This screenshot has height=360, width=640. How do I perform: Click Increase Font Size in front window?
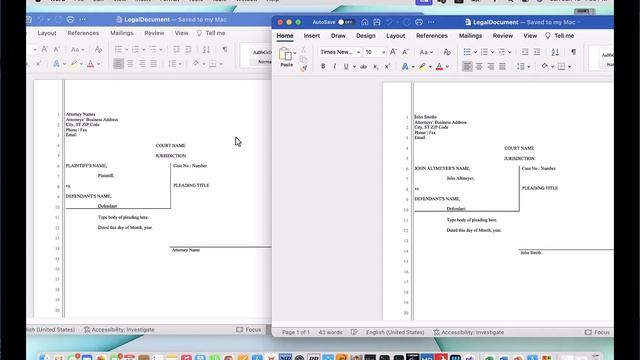(393, 52)
